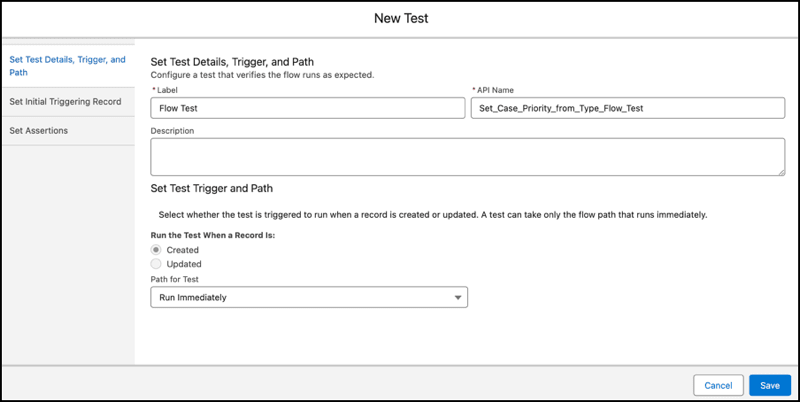Open Set Test Details, Trigger, and Path step
Screen dimensions: 800x402
coord(67,66)
